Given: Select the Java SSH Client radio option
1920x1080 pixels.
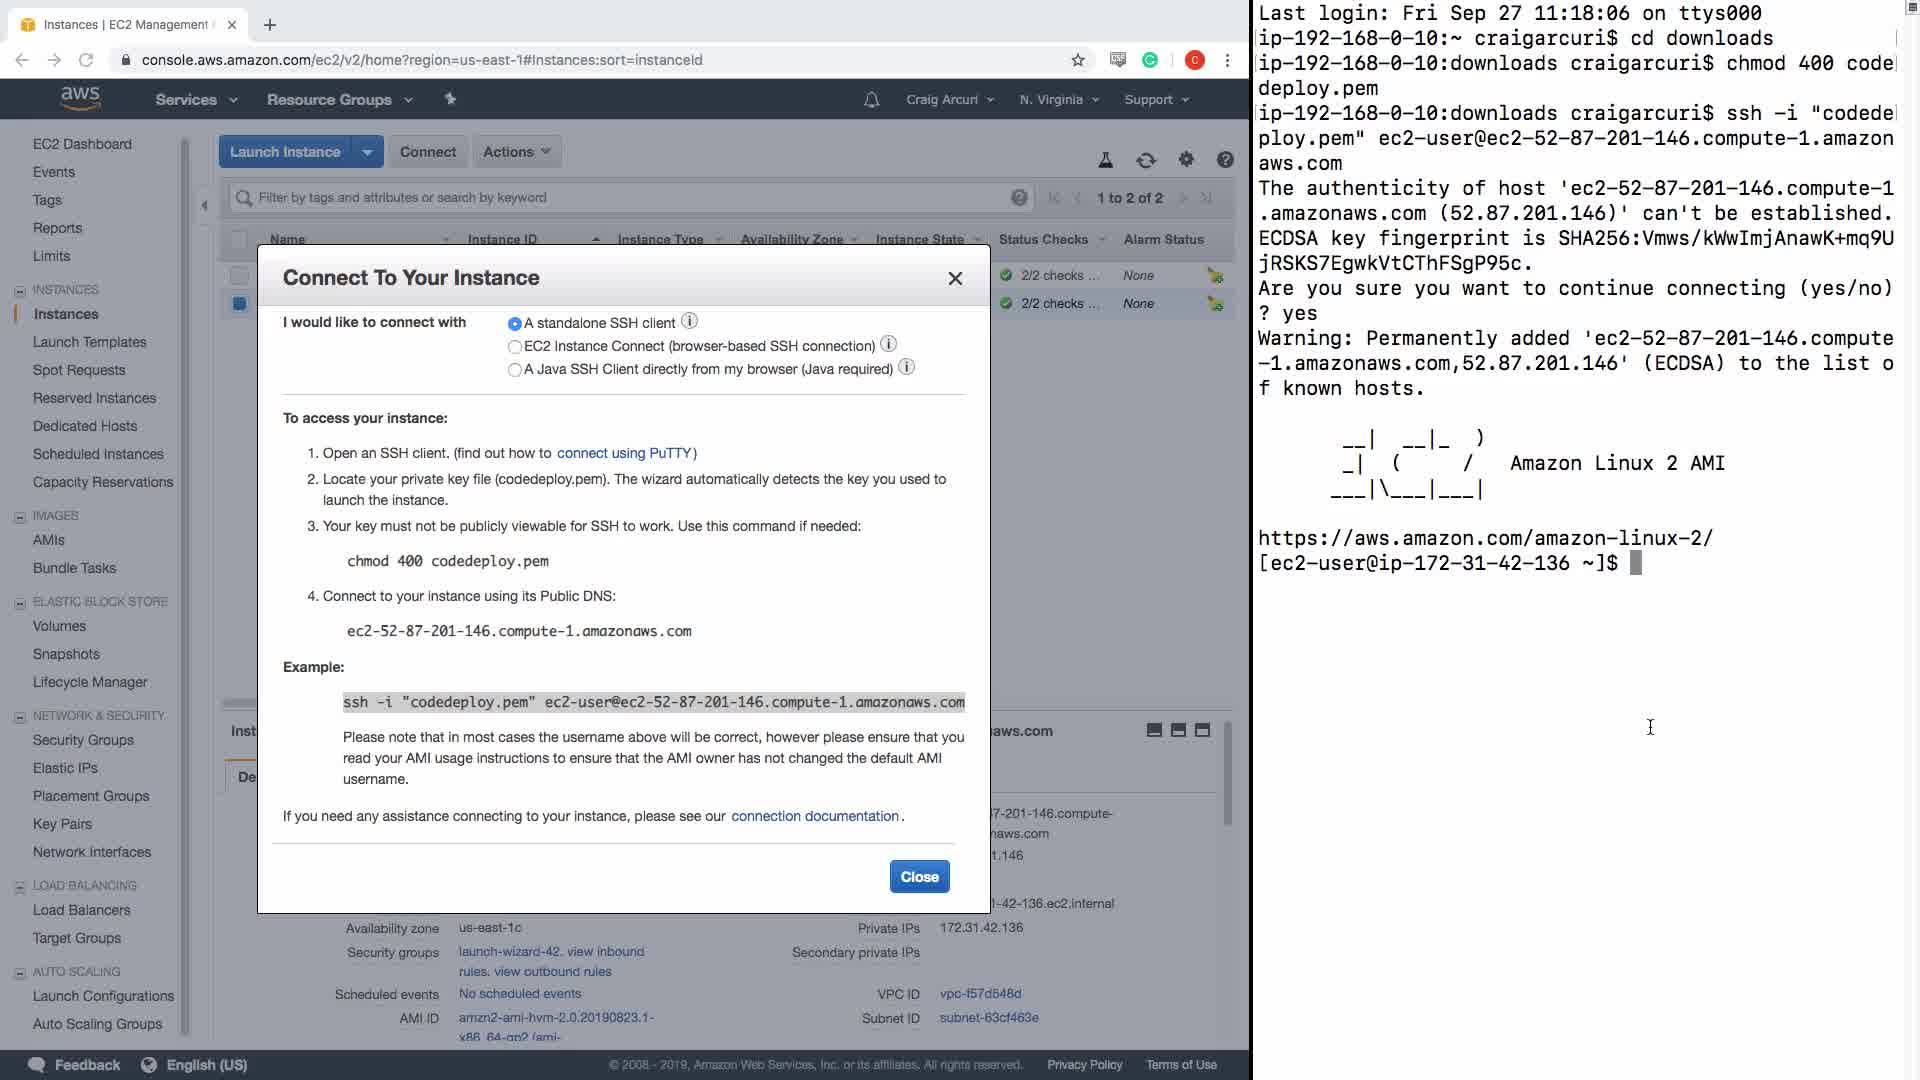Looking at the screenshot, I should click(x=515, y=370).
